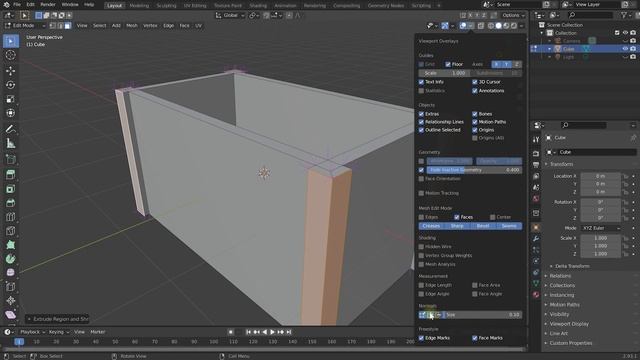The width and height of the screenshot is (640, 360).
Task: Select the Cursor tool
Action: click(11, 55)
